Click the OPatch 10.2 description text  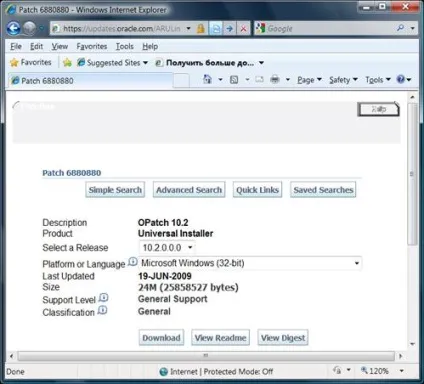tap(163, 222)
